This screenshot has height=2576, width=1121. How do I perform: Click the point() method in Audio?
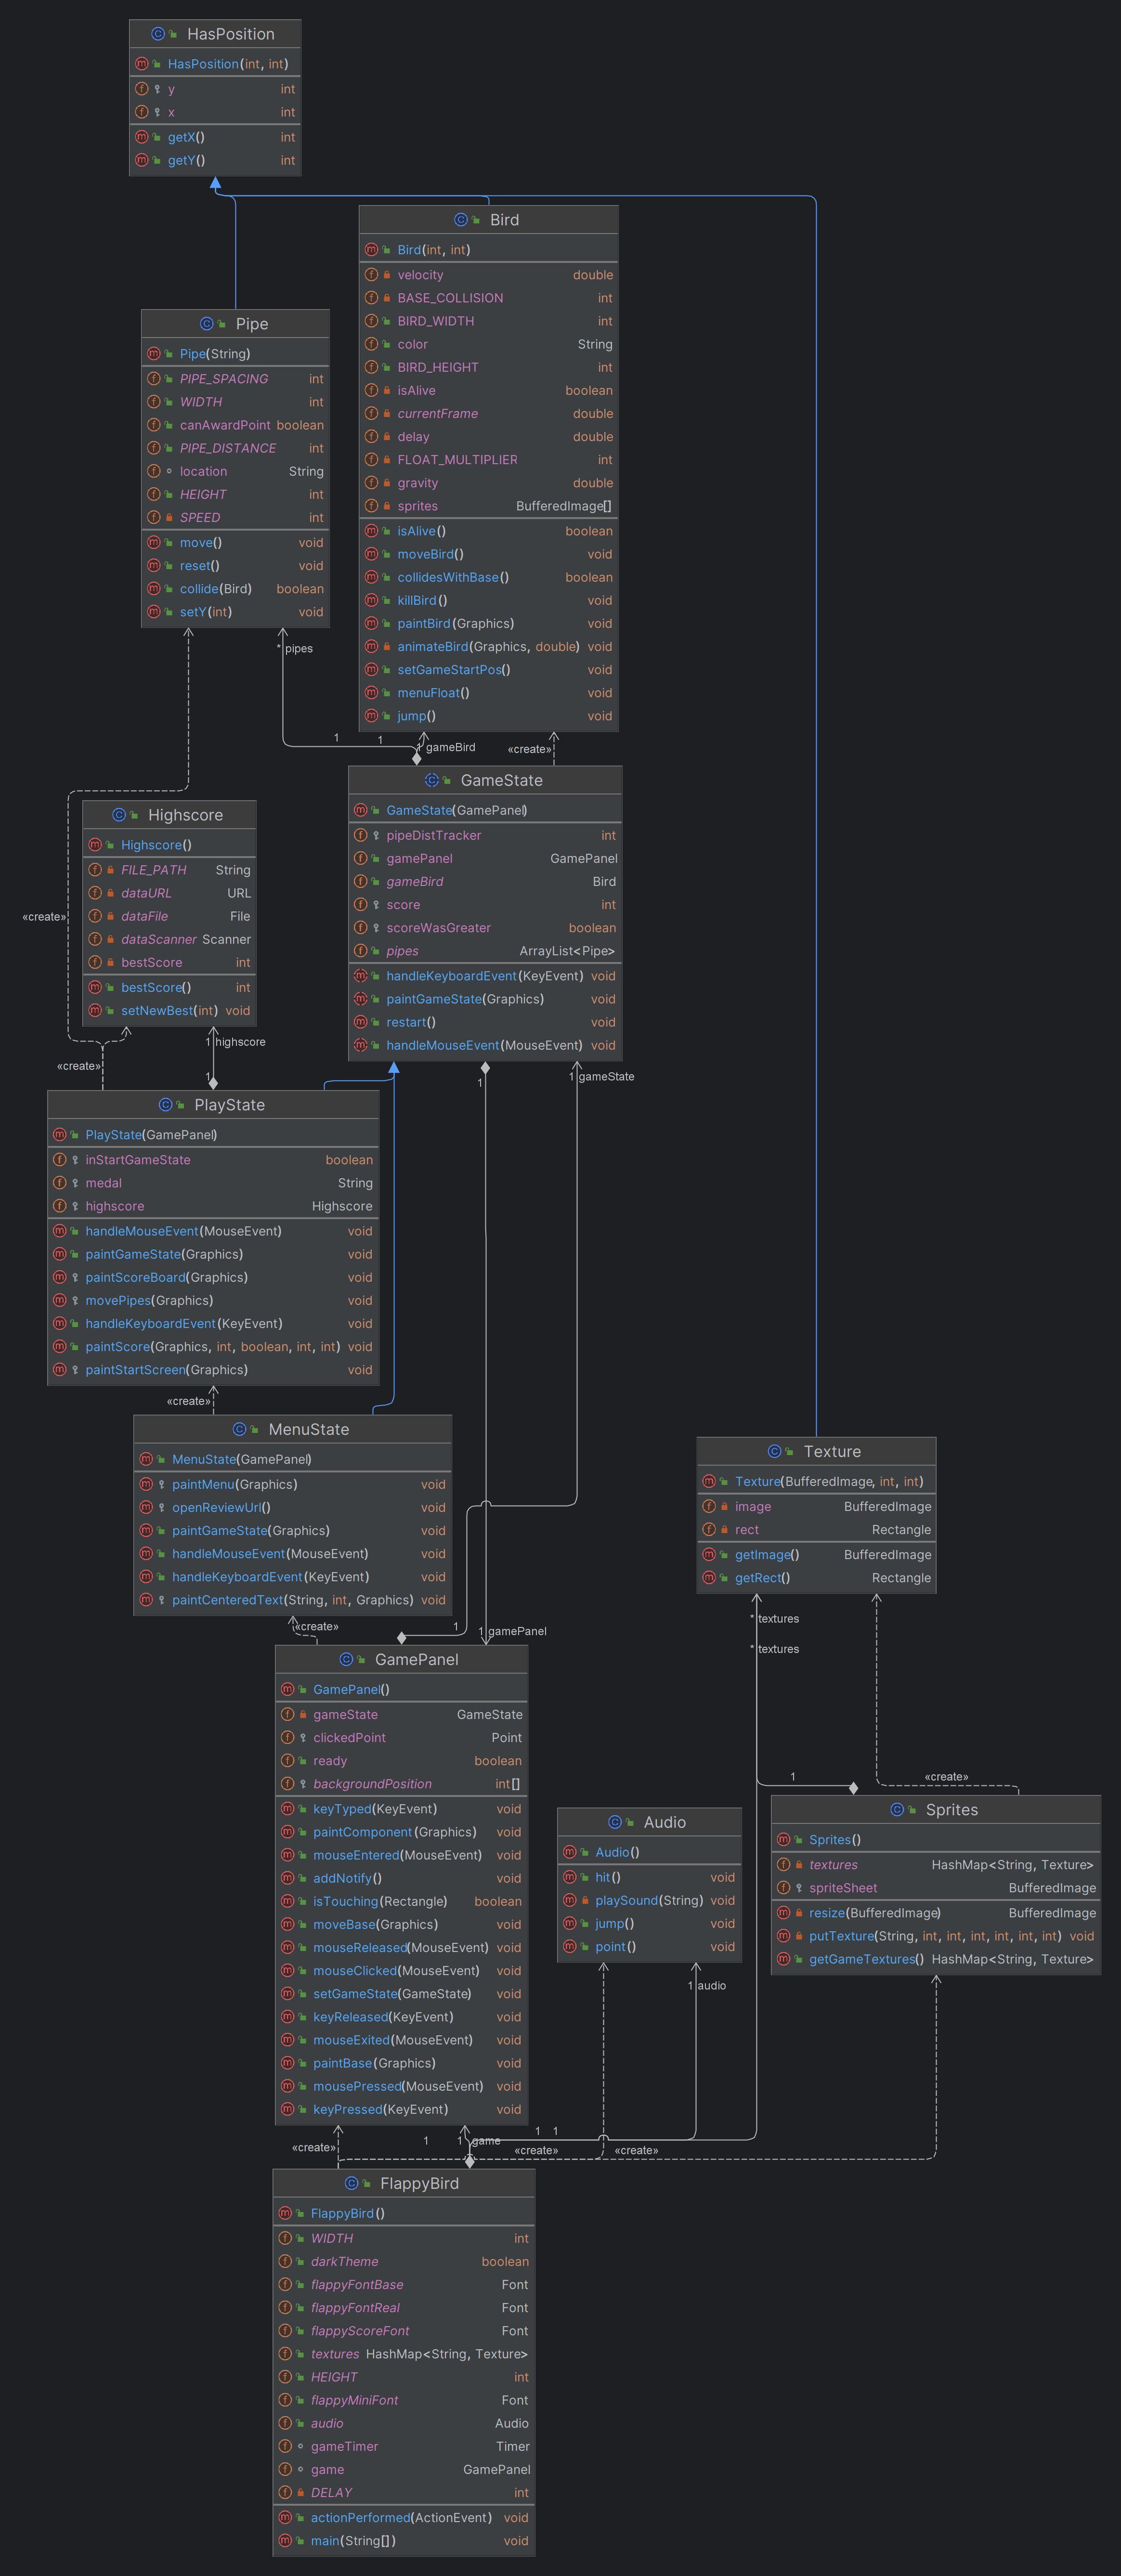pyautogui.click(x=649, y=1947)
